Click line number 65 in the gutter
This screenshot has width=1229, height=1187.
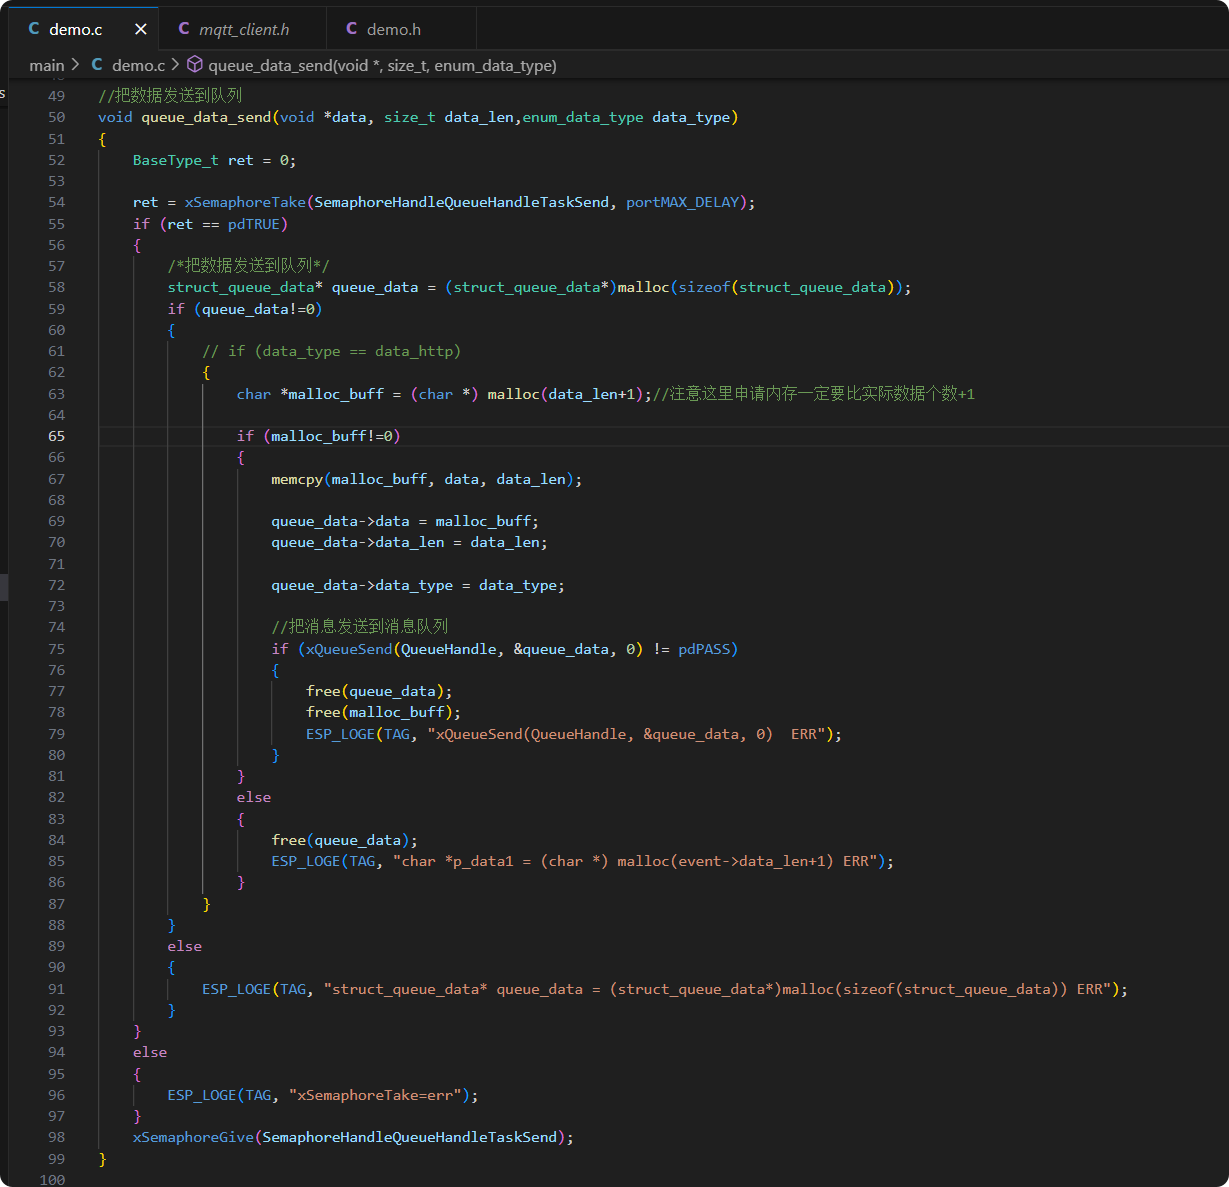tap(56, 436)
